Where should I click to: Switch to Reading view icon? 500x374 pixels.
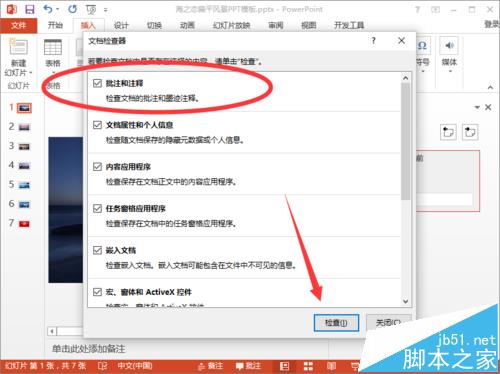pyautogui.click(x=331, y=366)
